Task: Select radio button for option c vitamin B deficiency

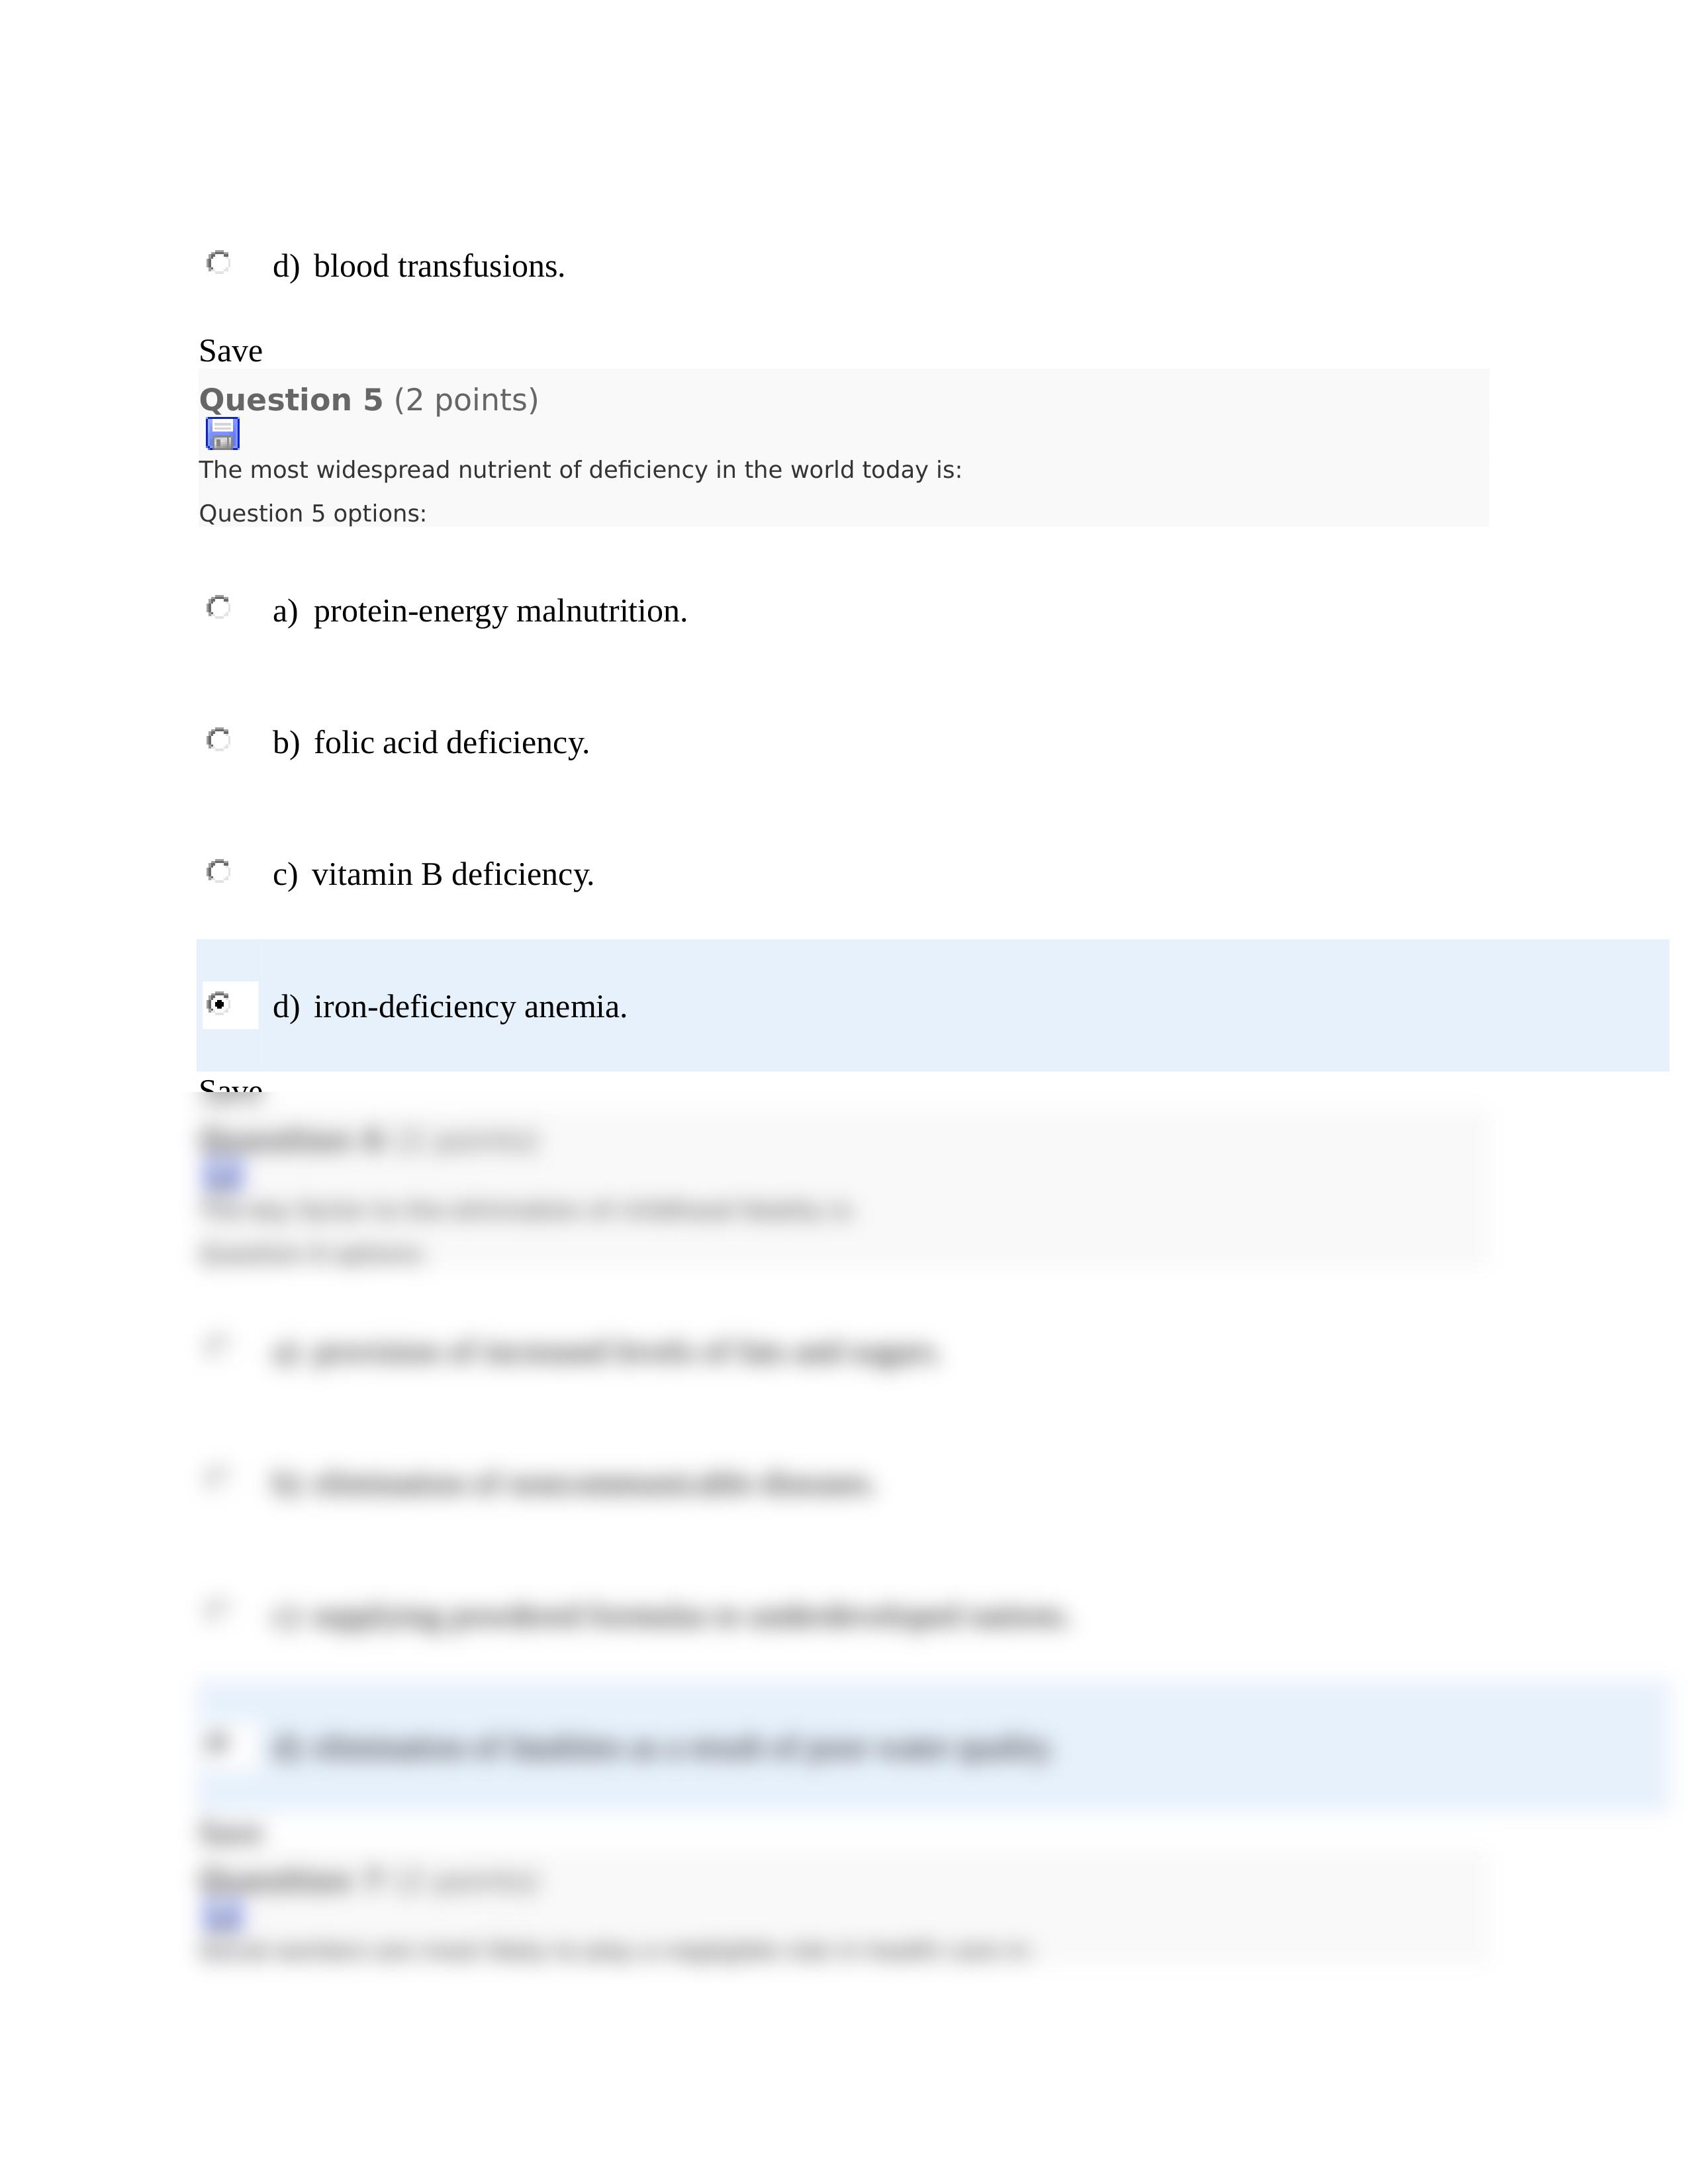Action: 220,870
